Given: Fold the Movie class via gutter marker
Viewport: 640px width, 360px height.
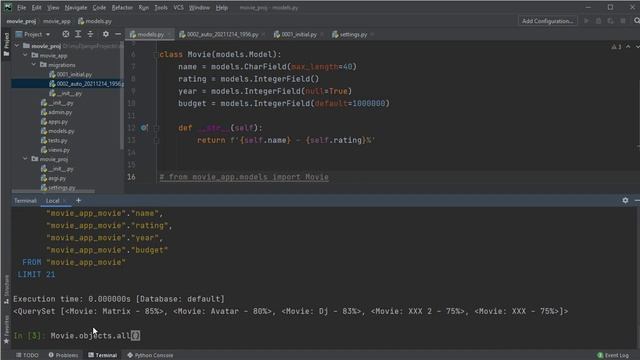Looking at the screenshot, I should 156,55.
